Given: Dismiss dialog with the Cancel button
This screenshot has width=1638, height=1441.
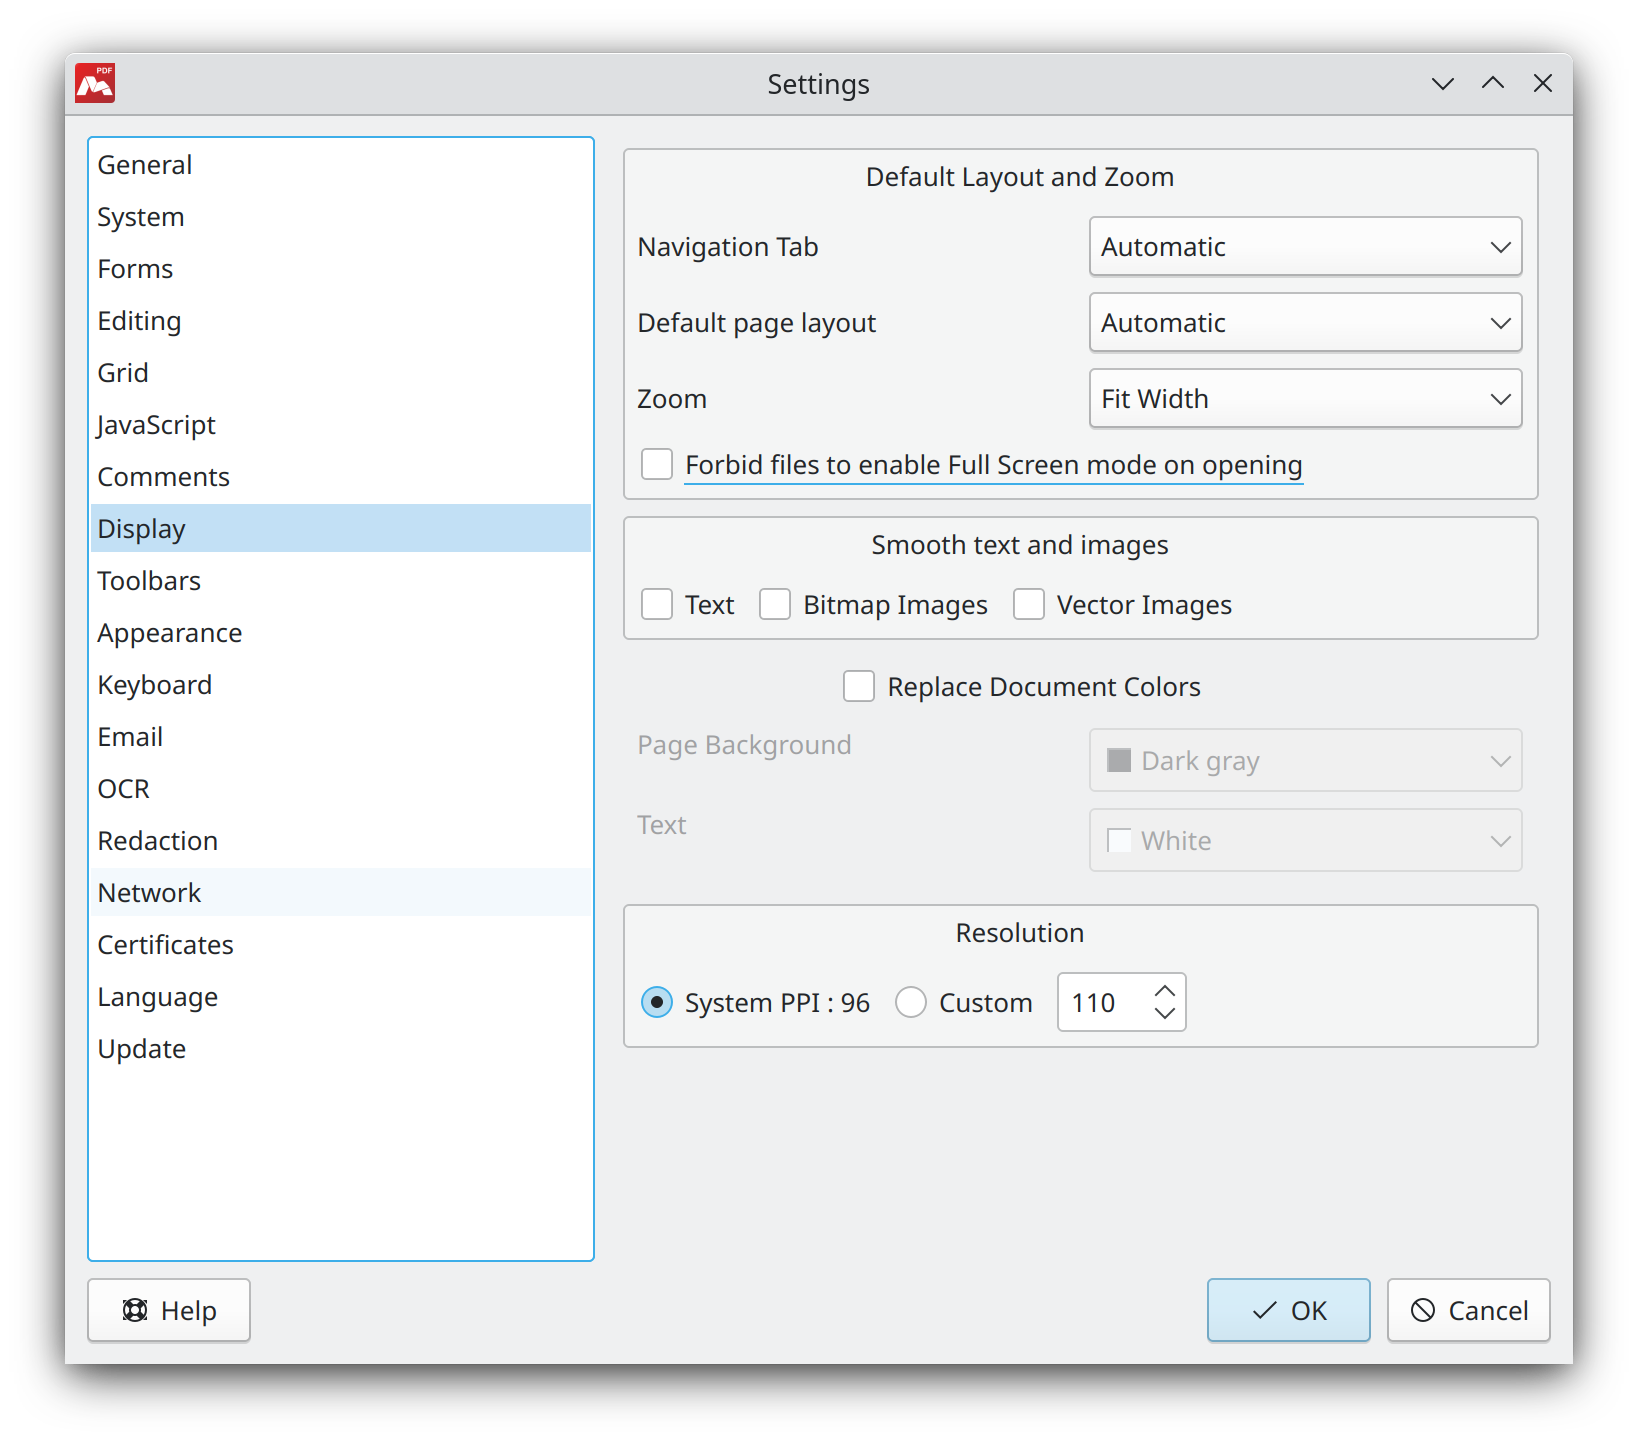Looking at the screenshot, I should pos(1468,1310).
